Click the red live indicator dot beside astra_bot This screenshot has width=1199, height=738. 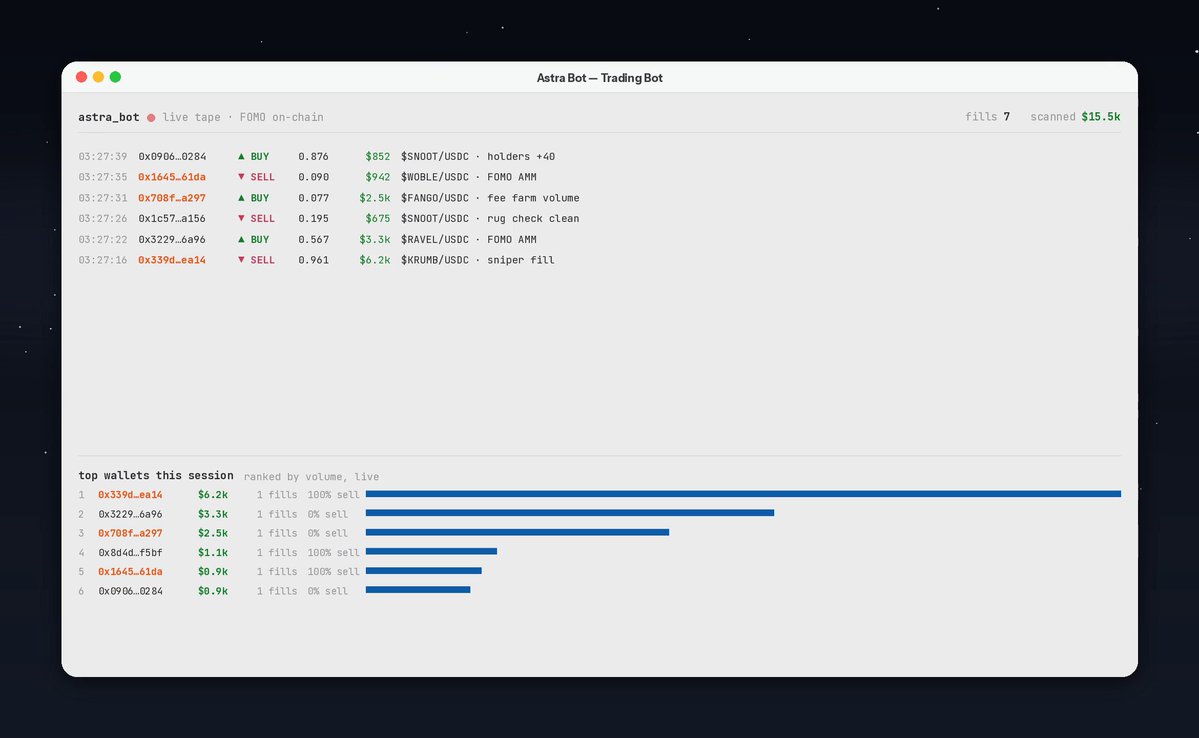pyautogui.click(x=151, y=118)
